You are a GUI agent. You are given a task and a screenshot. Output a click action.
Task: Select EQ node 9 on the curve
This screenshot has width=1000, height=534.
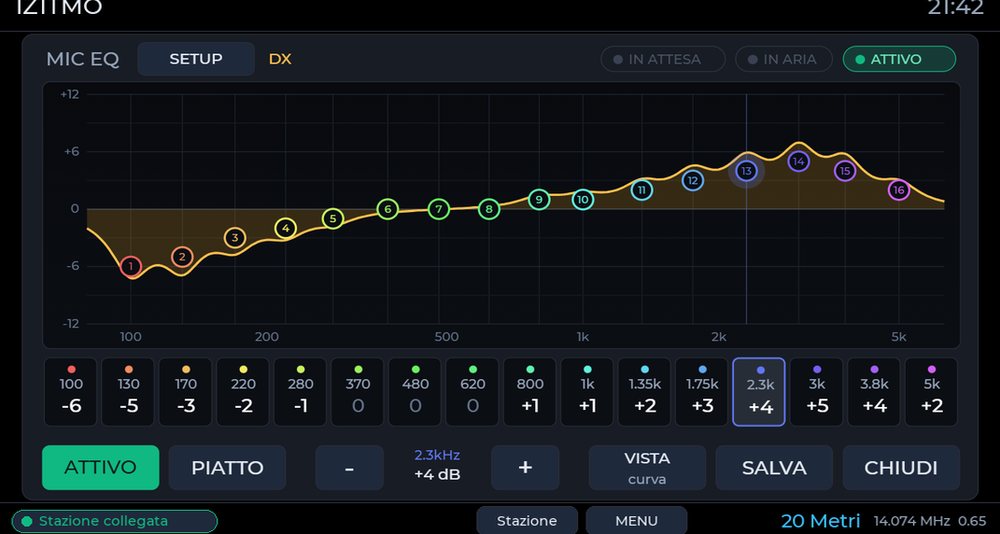pyautogui.click(x=539, y=200)
